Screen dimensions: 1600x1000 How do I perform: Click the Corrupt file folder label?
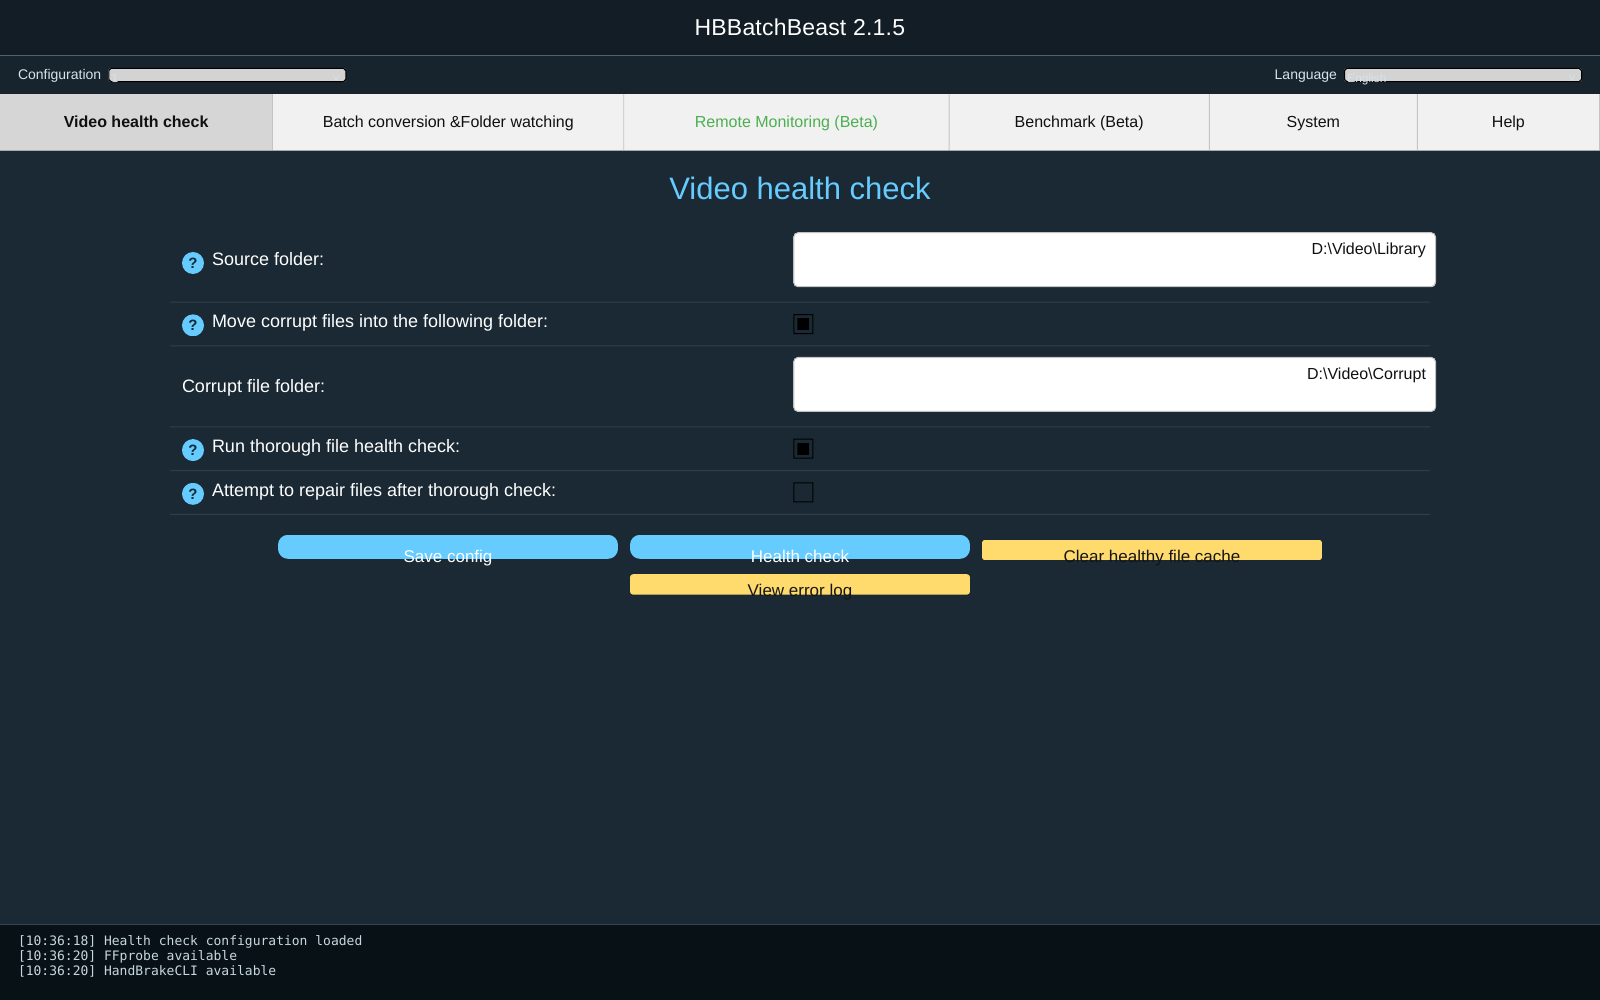click(x=253, y=386)
